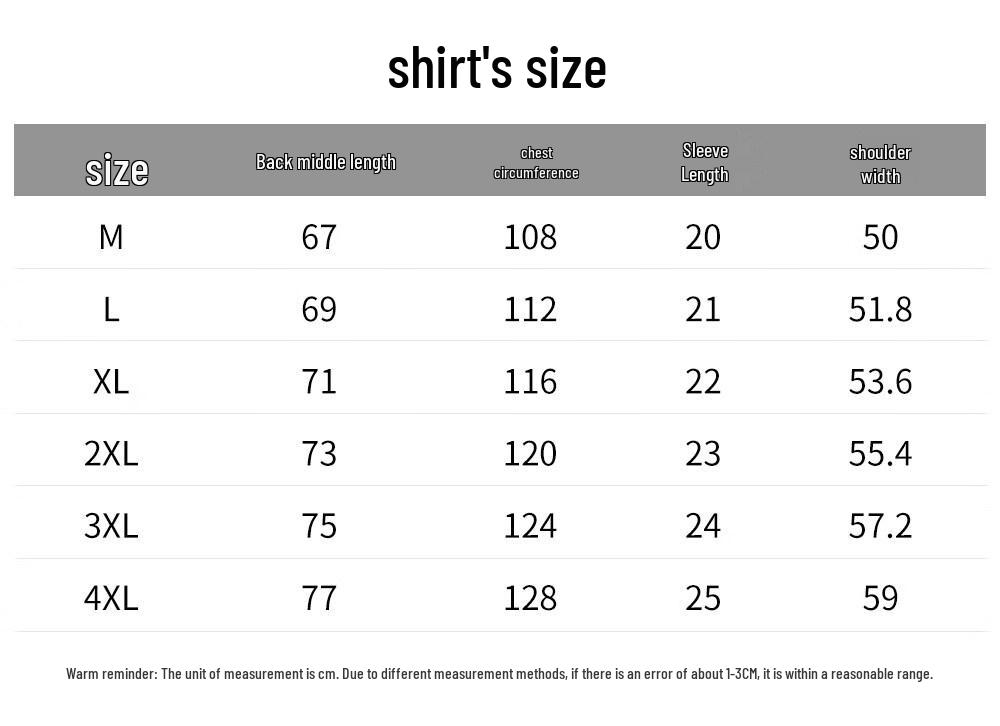
Task: Select the 59 shoulder width value
Action: [880, 598]
